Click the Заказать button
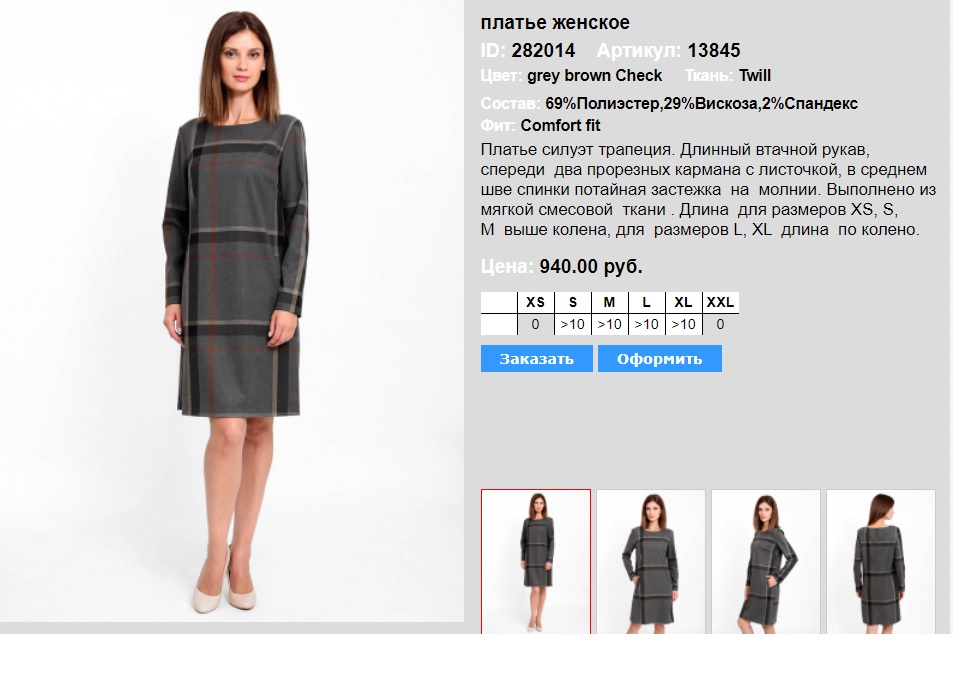The image size is (955, 699). click(x=536, y=359)
